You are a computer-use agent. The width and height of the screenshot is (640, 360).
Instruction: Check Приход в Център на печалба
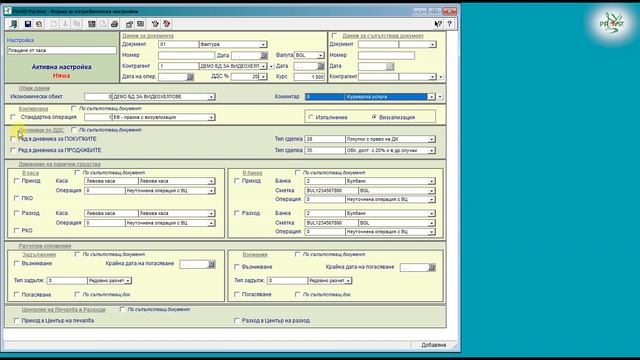pyautogui.click(x=17, y=321)
